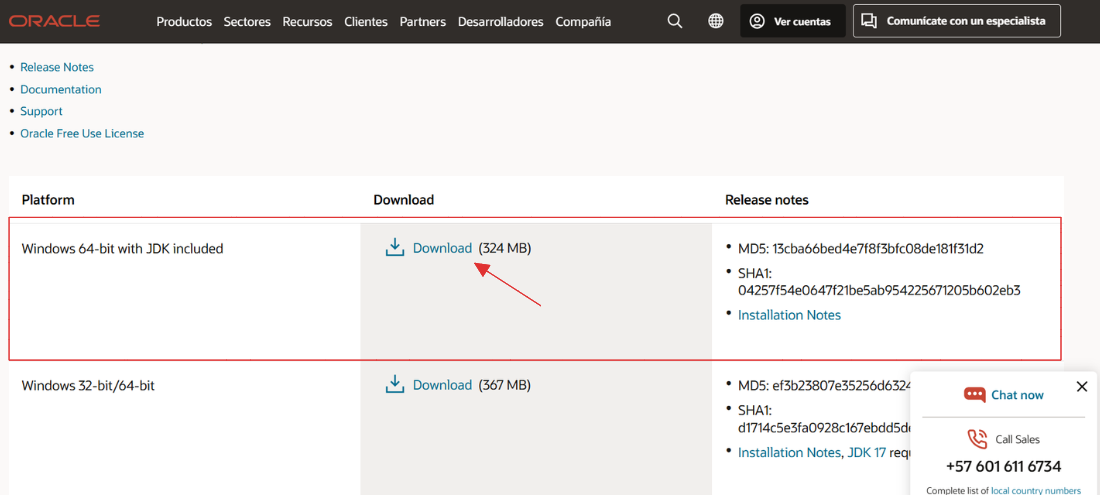This screenshot has height=495, width=1100.
Task: Click the red chat bubble icon
Action: [x=974, y=395]
